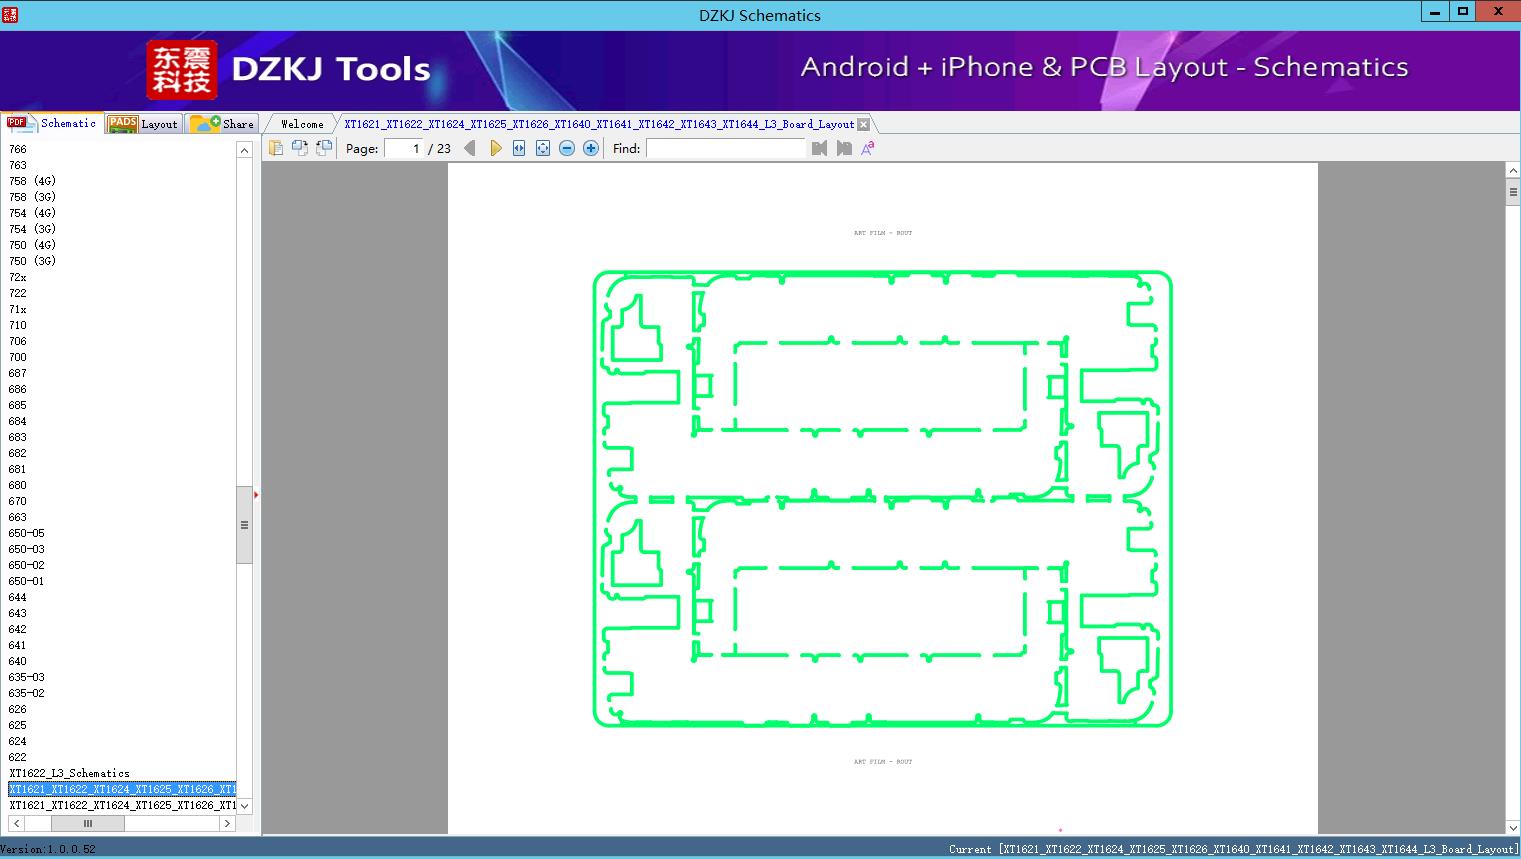Click Version:1.0.0.52 status text
1521x859 pixels.
(x=48, y=849)
